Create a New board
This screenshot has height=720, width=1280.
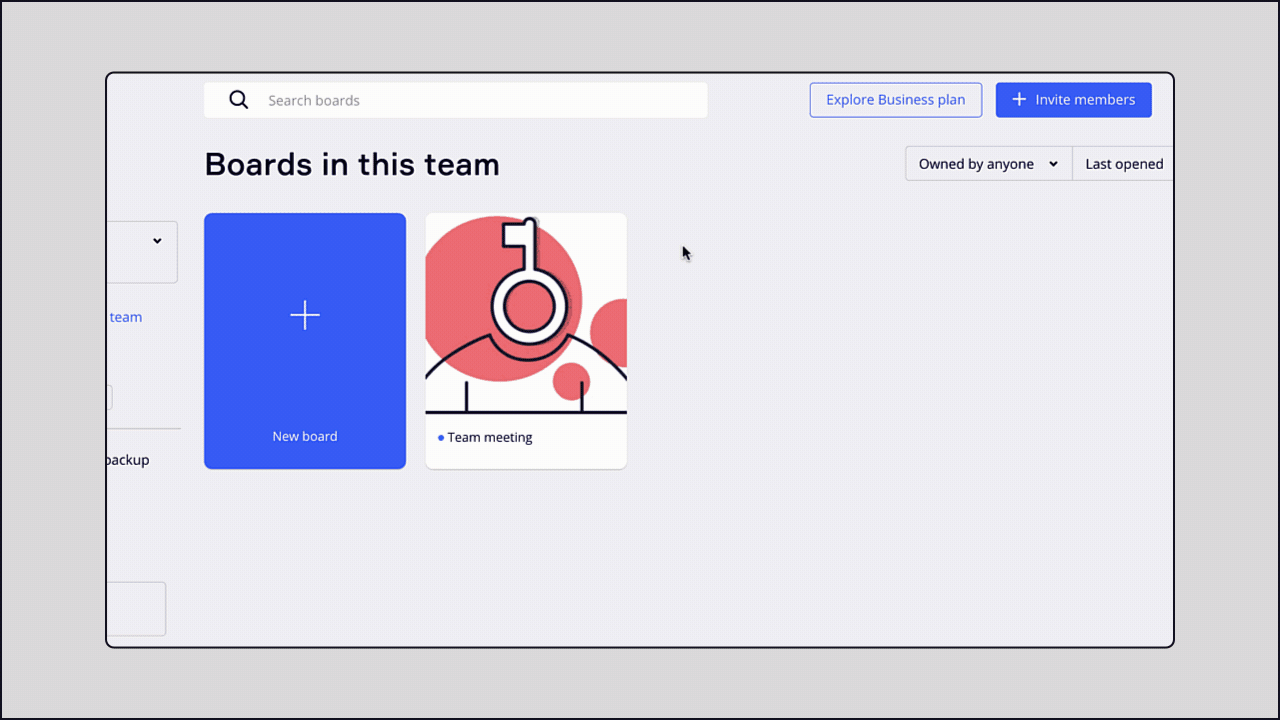point(305,341)
